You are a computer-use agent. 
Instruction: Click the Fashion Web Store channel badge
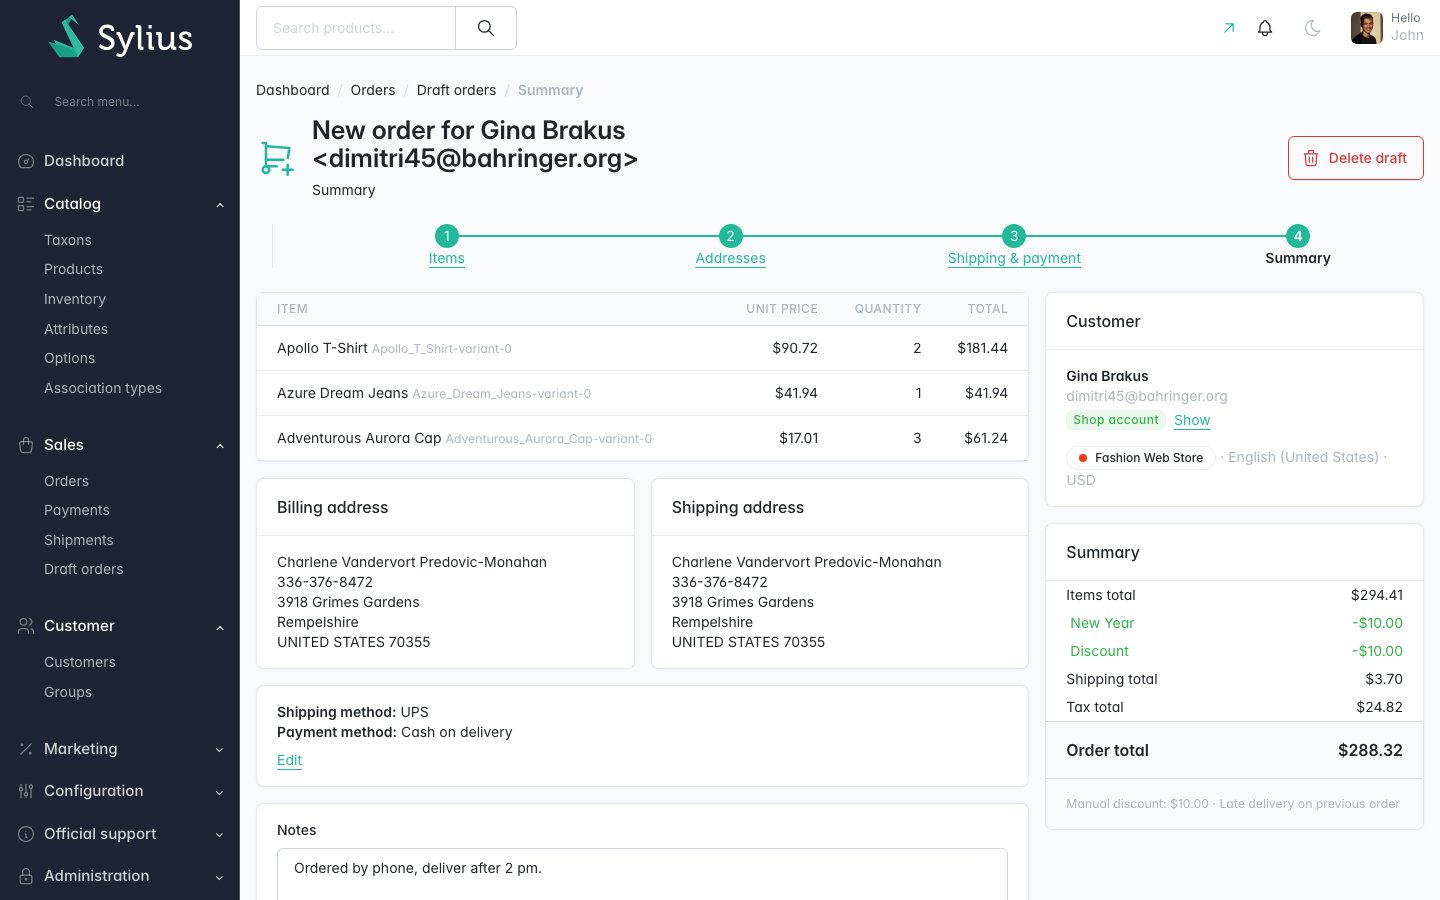(1141, 458)
